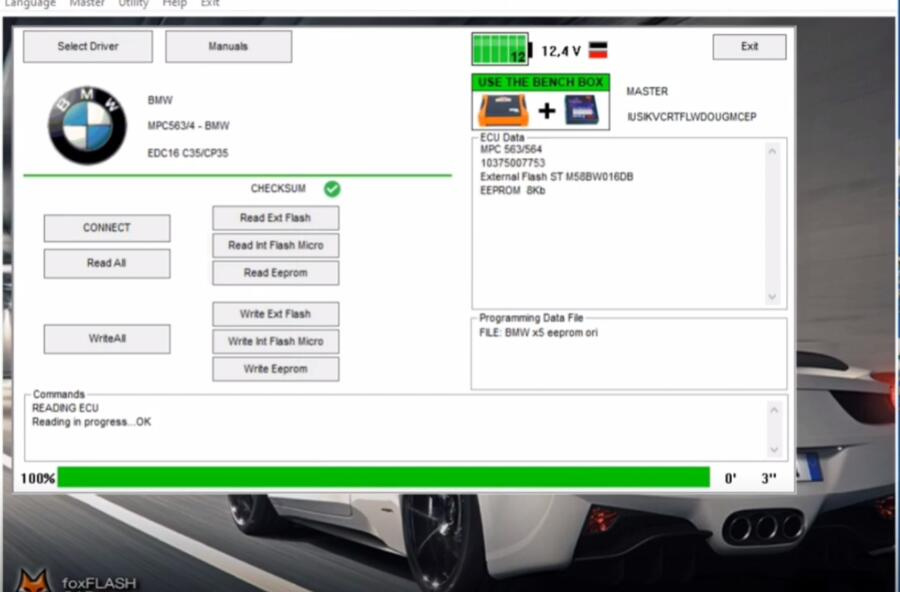Click up arrow in Commands box scrollbar
The height and width of the screenshot is (592, 900).
coord(774,410)
